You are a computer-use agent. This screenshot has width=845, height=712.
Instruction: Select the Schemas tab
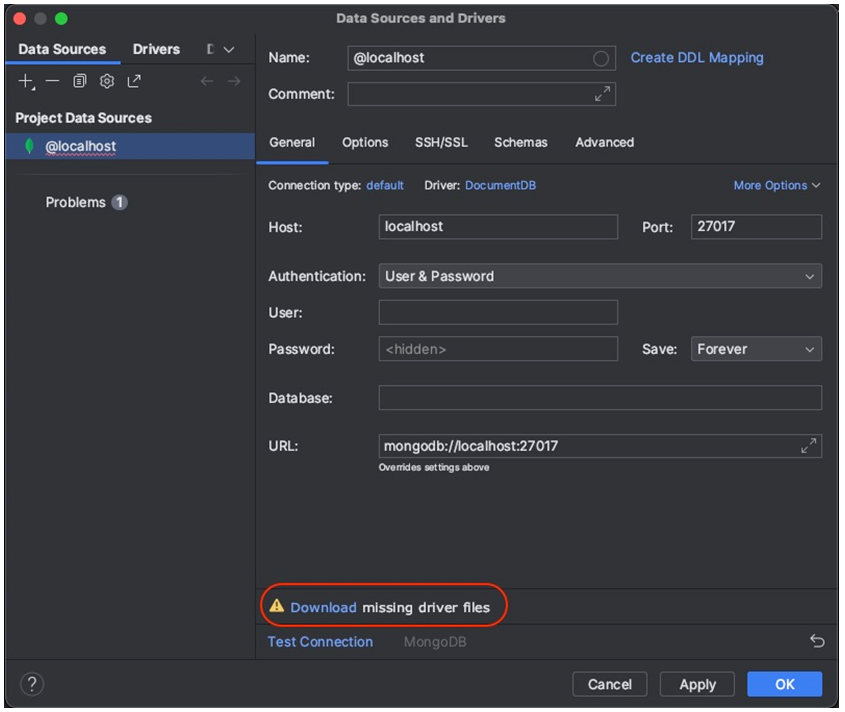point(520,142)
